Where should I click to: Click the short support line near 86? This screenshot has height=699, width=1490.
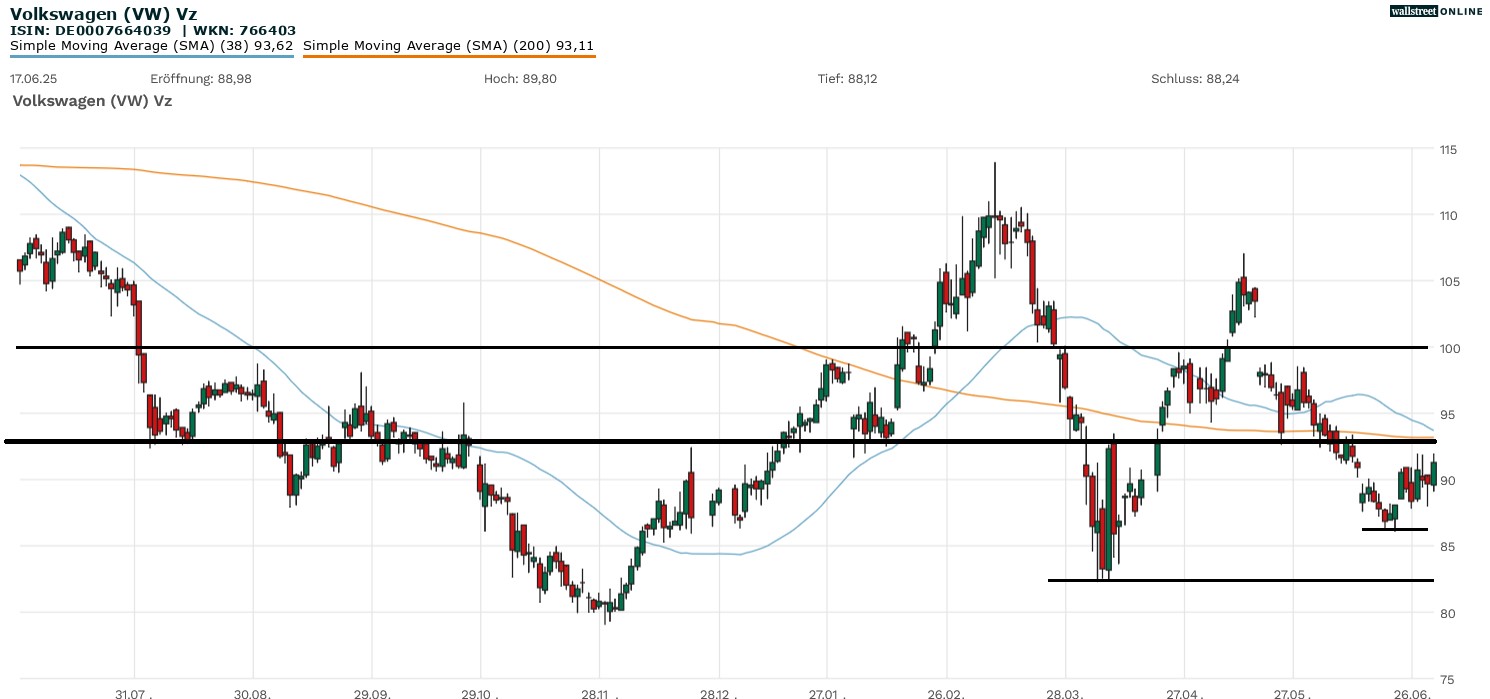click(1395, 529)
